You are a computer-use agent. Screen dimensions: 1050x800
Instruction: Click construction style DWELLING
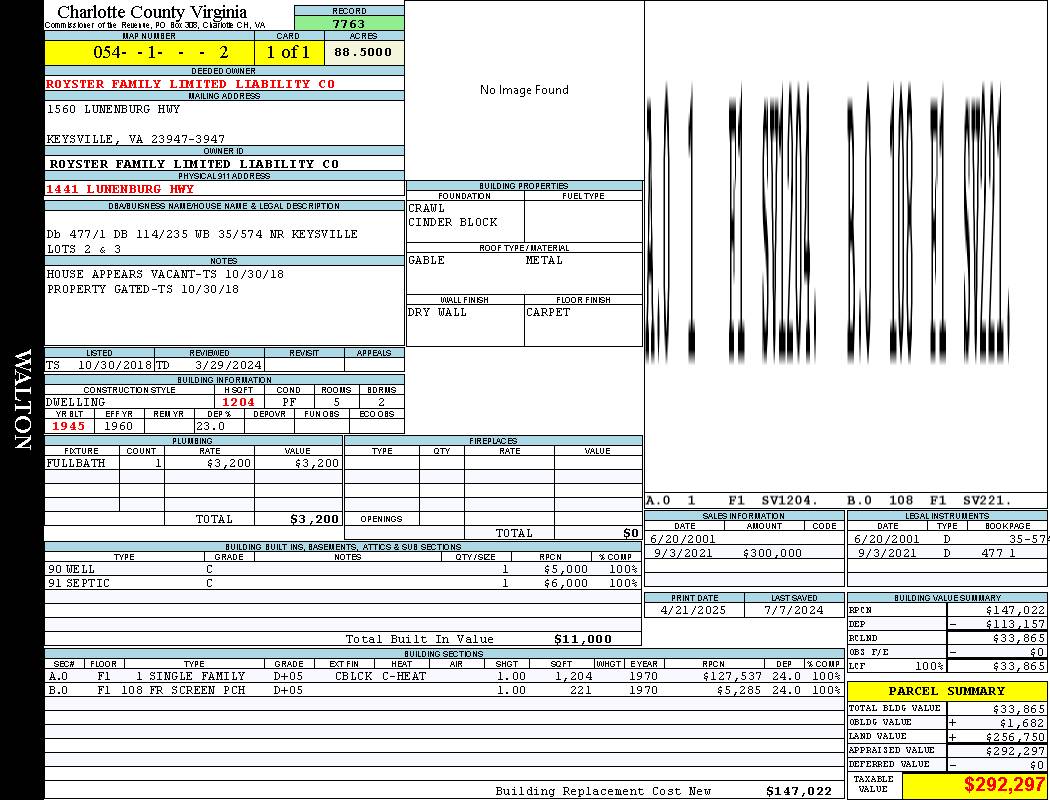(x=75, y=402)
